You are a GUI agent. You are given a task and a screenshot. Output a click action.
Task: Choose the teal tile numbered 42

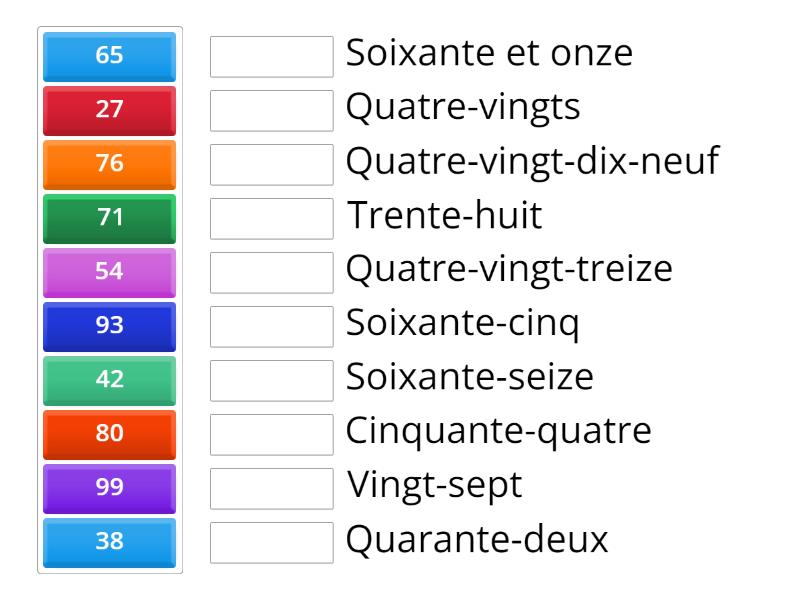click(108, 381)
